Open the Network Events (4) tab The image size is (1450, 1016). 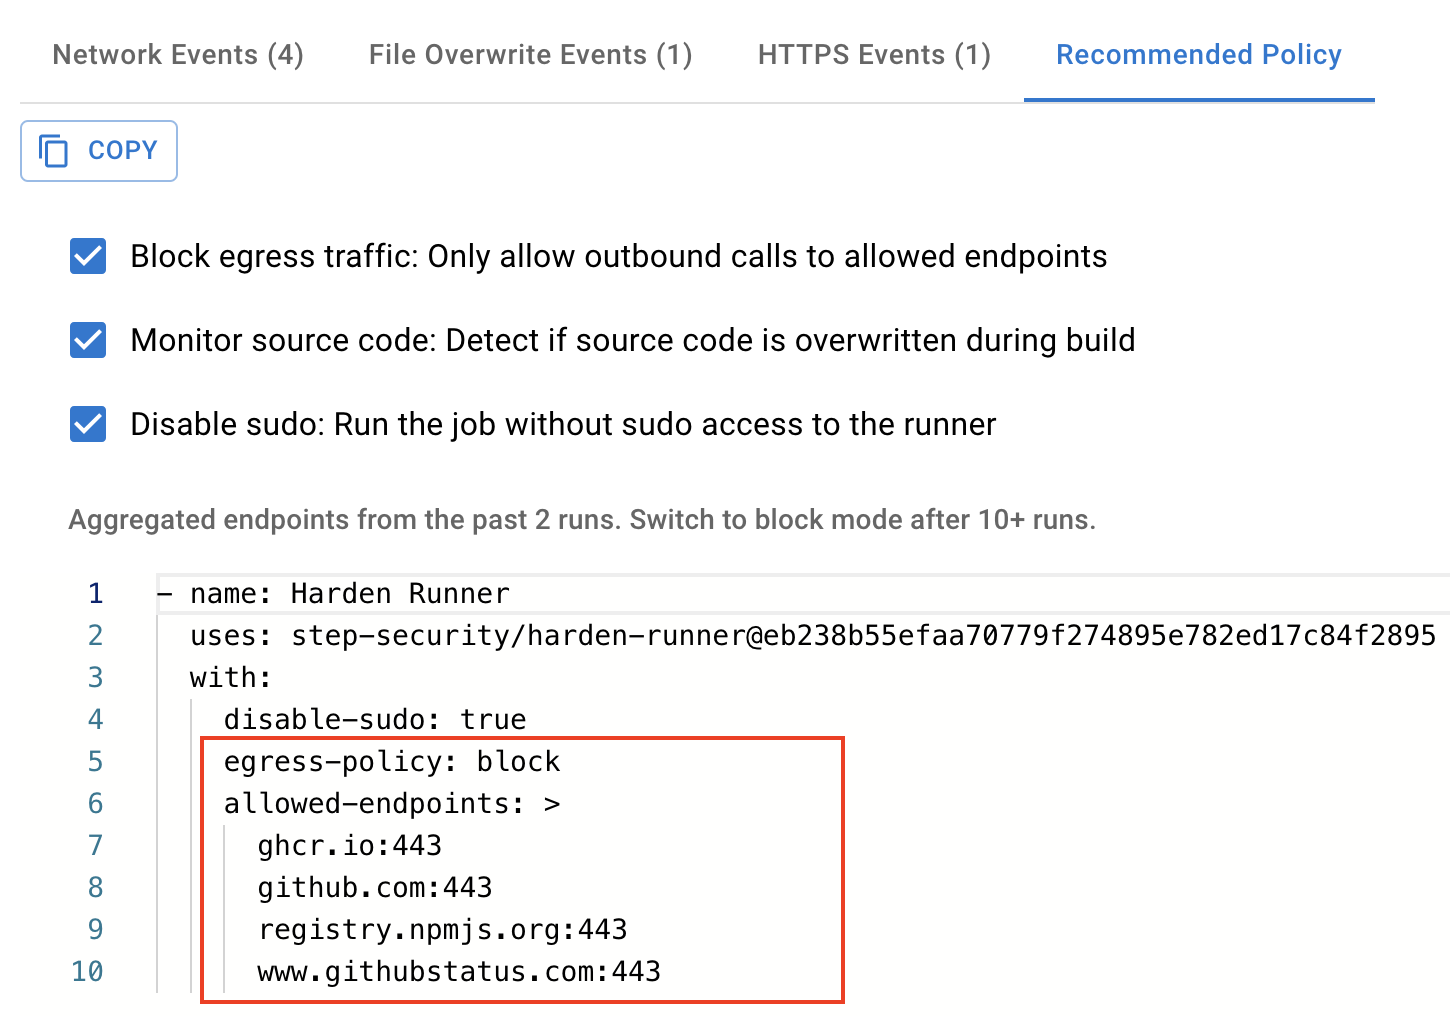click(x=178, y=54)
